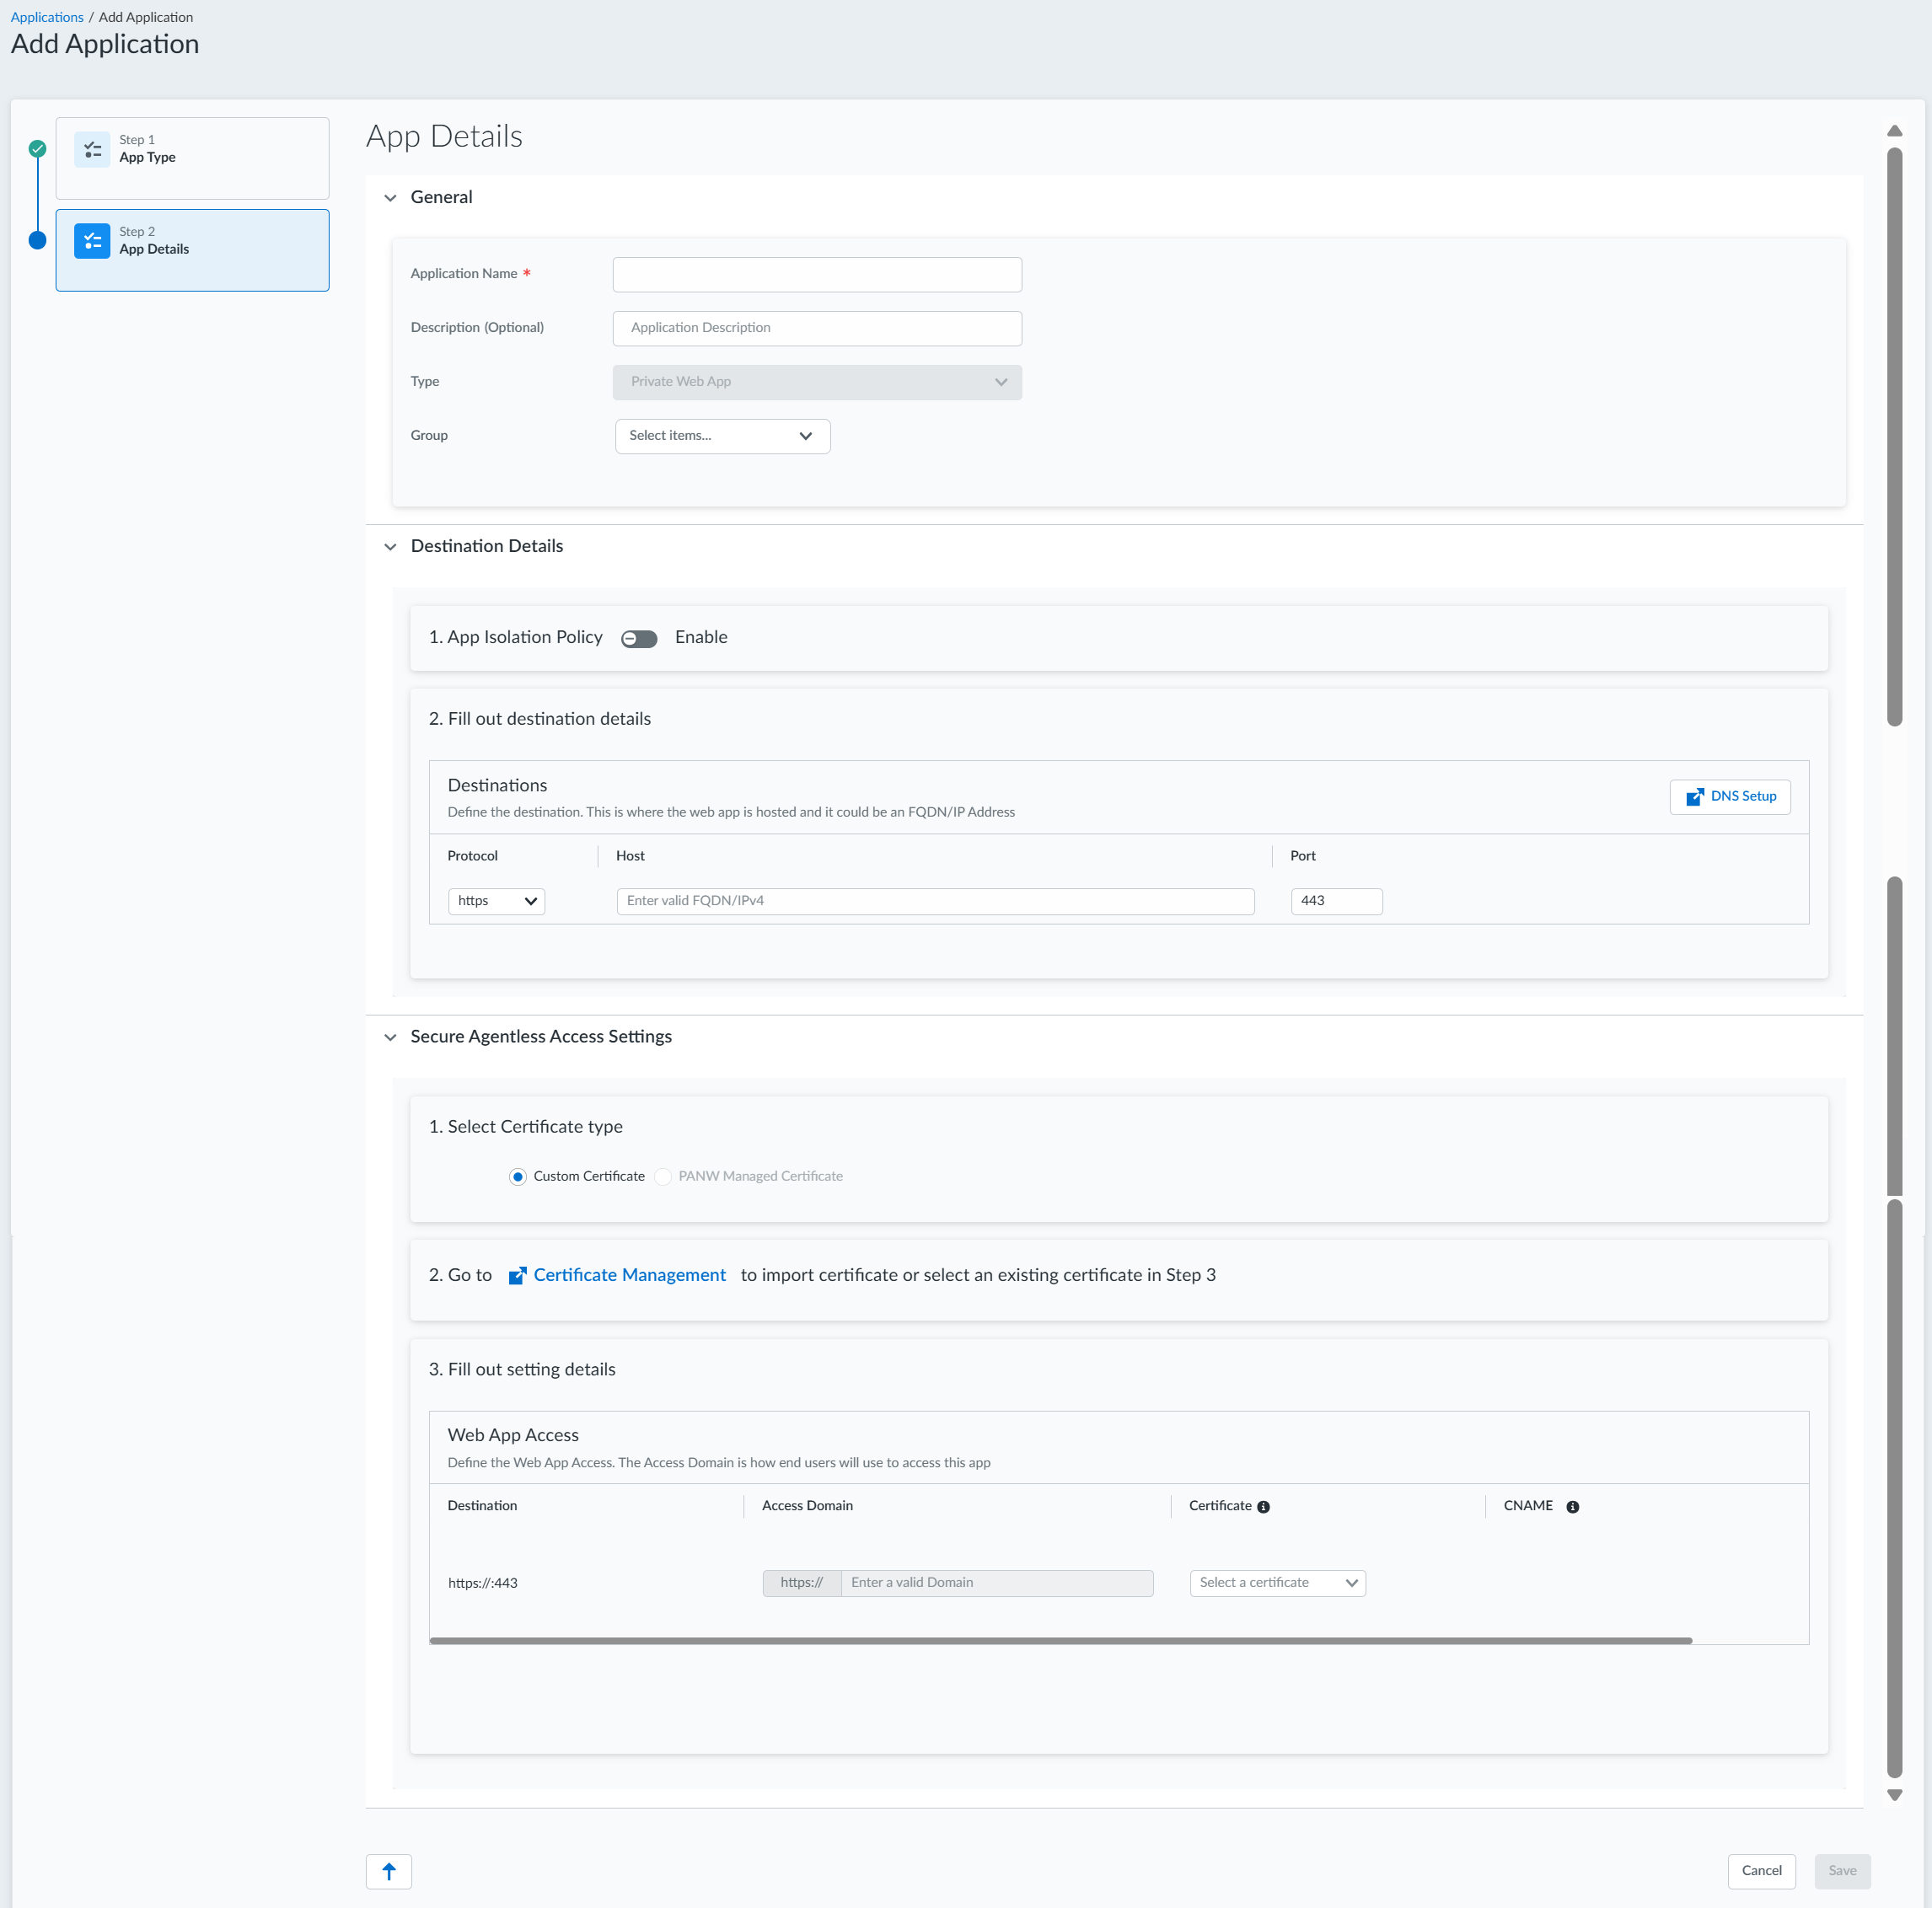Viewport: 1932px width, 1908px height.
Task: Click the https://:443 destination cell
Action: pos(483,1583)
